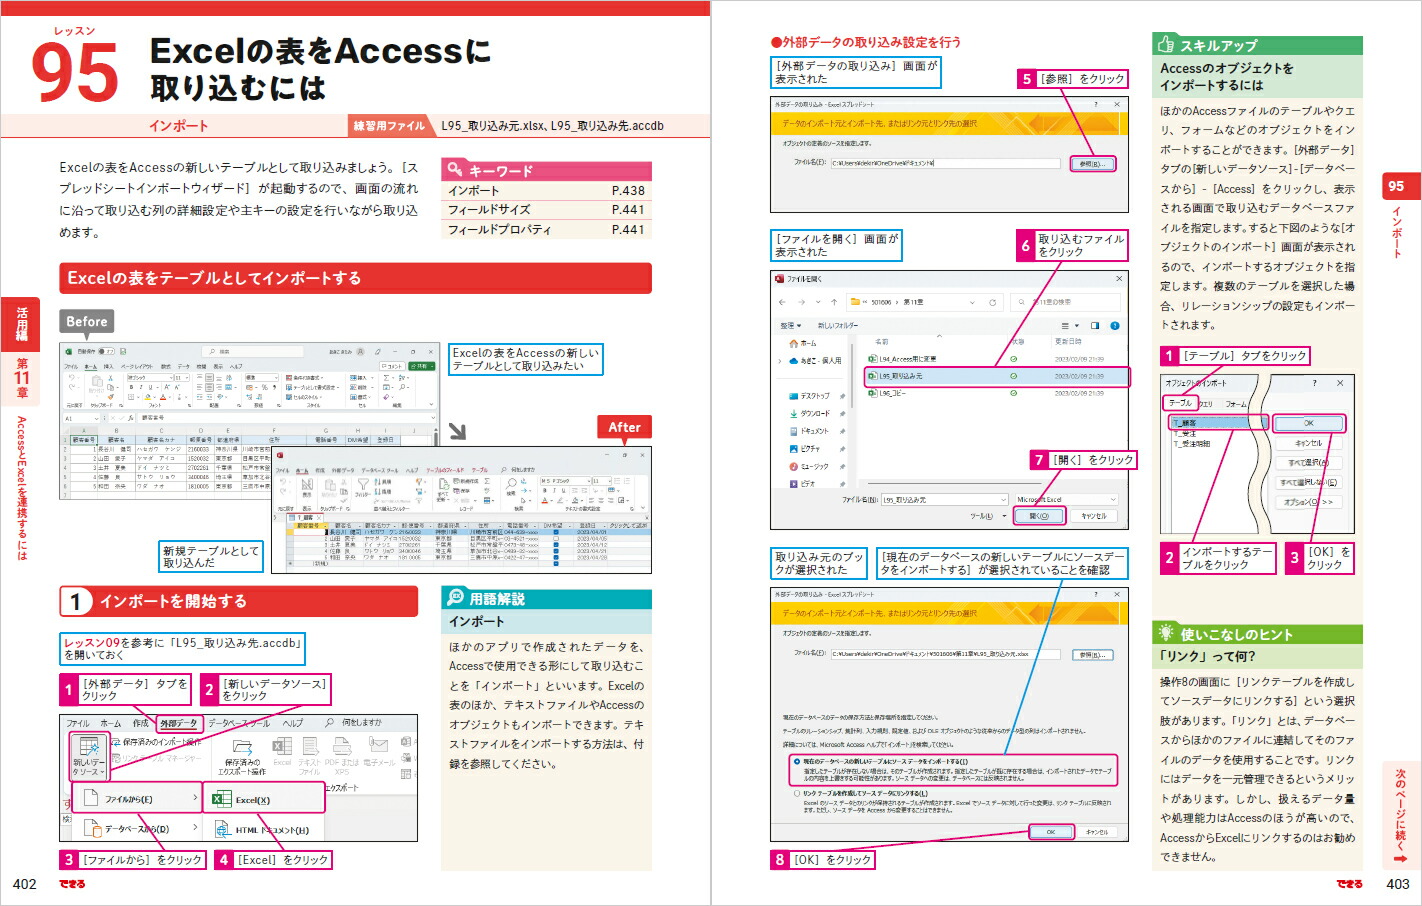Select the HTML ドキュメント import icon
Image resolution: width=1422 pixels, height=906 pixels.
(x=222, y=829)
